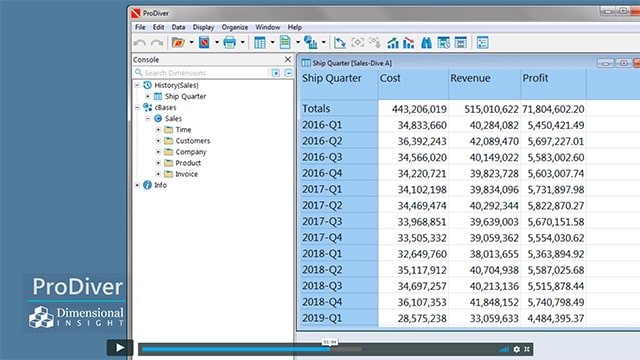Click the column layout table icon
The height and width of the screenshot is (360, 640).
click(461, 42)
